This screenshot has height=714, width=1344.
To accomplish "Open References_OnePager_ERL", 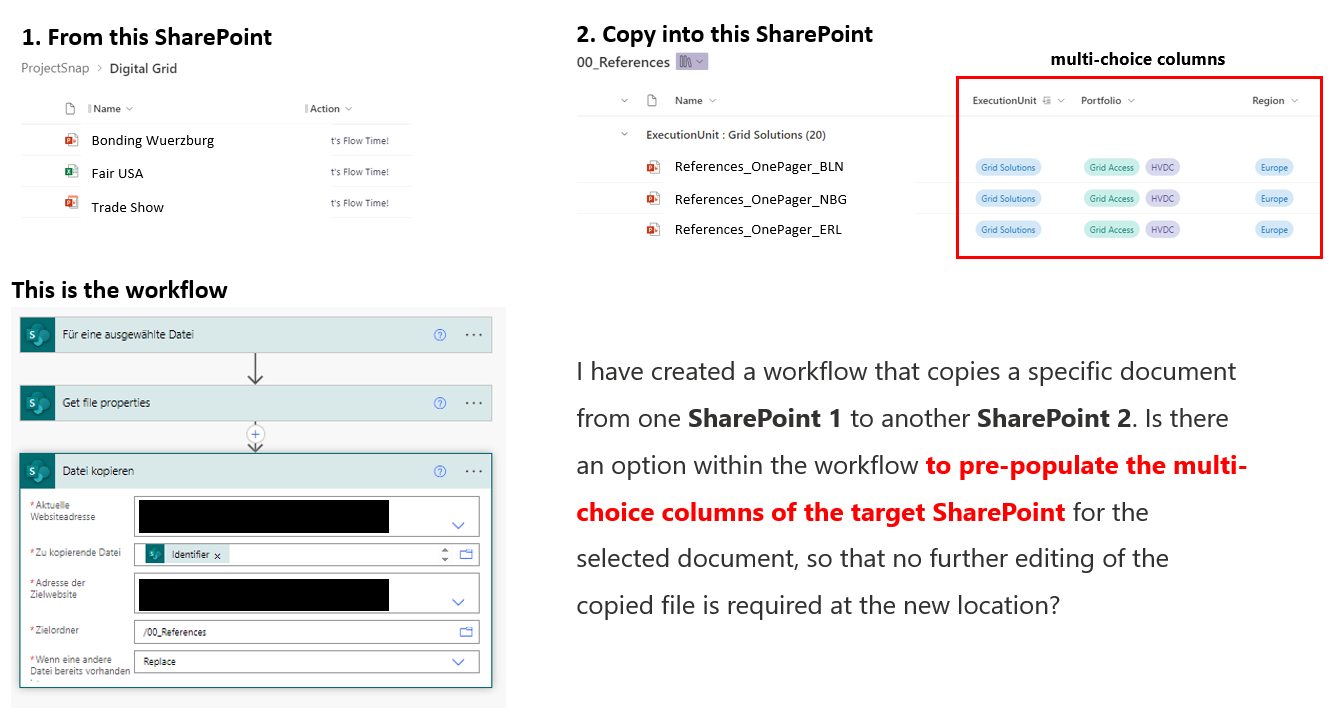I will [x=758, y=230].
